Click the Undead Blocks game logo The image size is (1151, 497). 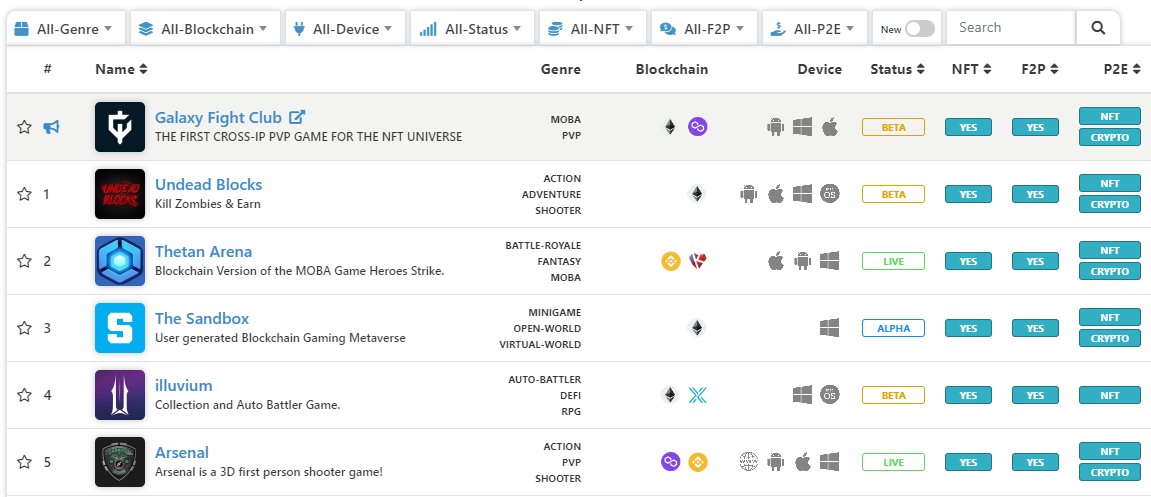(x=120, y=194)
